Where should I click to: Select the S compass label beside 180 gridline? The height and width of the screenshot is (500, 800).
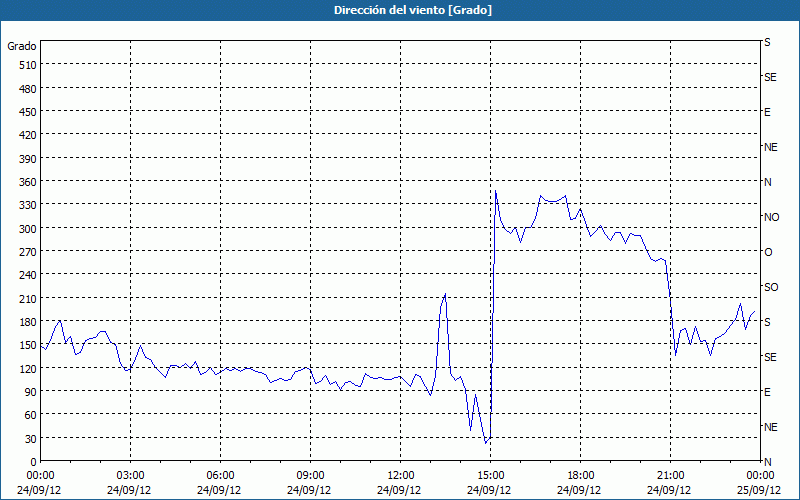pos(767,322)
